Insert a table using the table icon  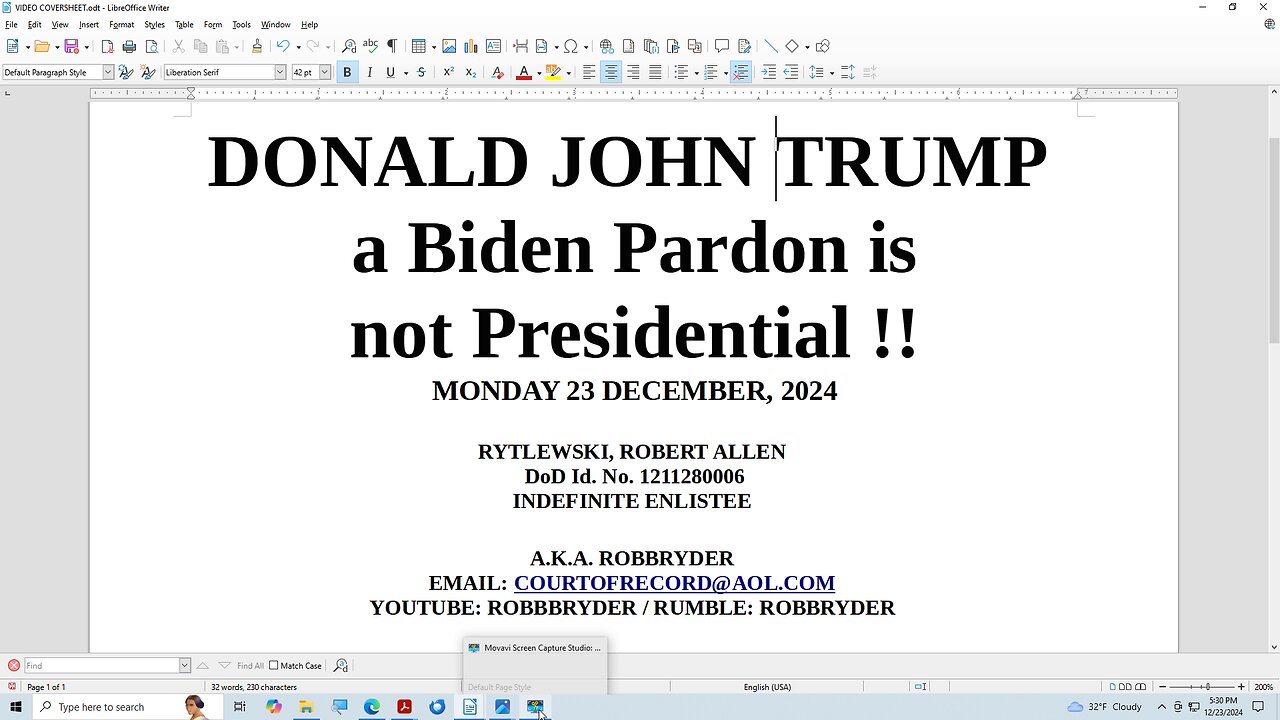(x=419, y=46)
